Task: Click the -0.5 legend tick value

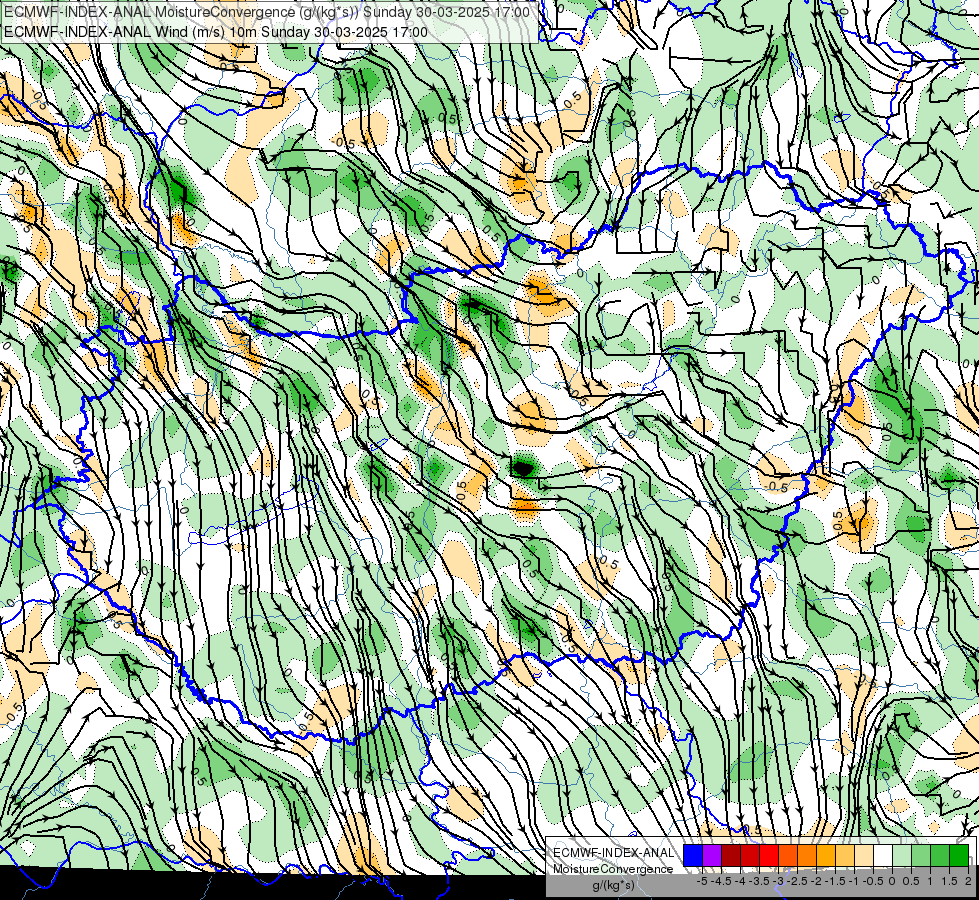Action: pos(873,881)
